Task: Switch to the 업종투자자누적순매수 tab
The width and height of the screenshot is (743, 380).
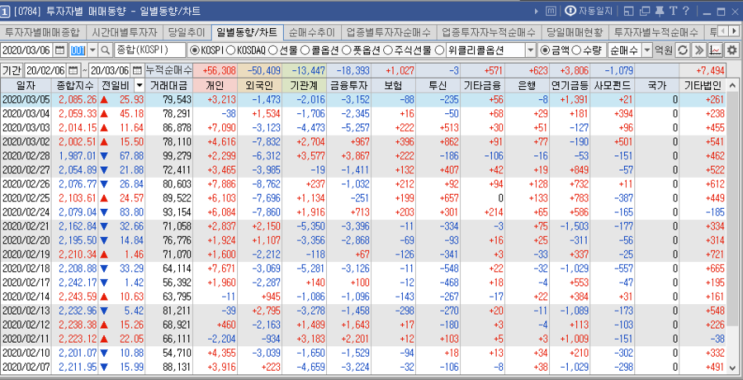Action: (488, 32)
